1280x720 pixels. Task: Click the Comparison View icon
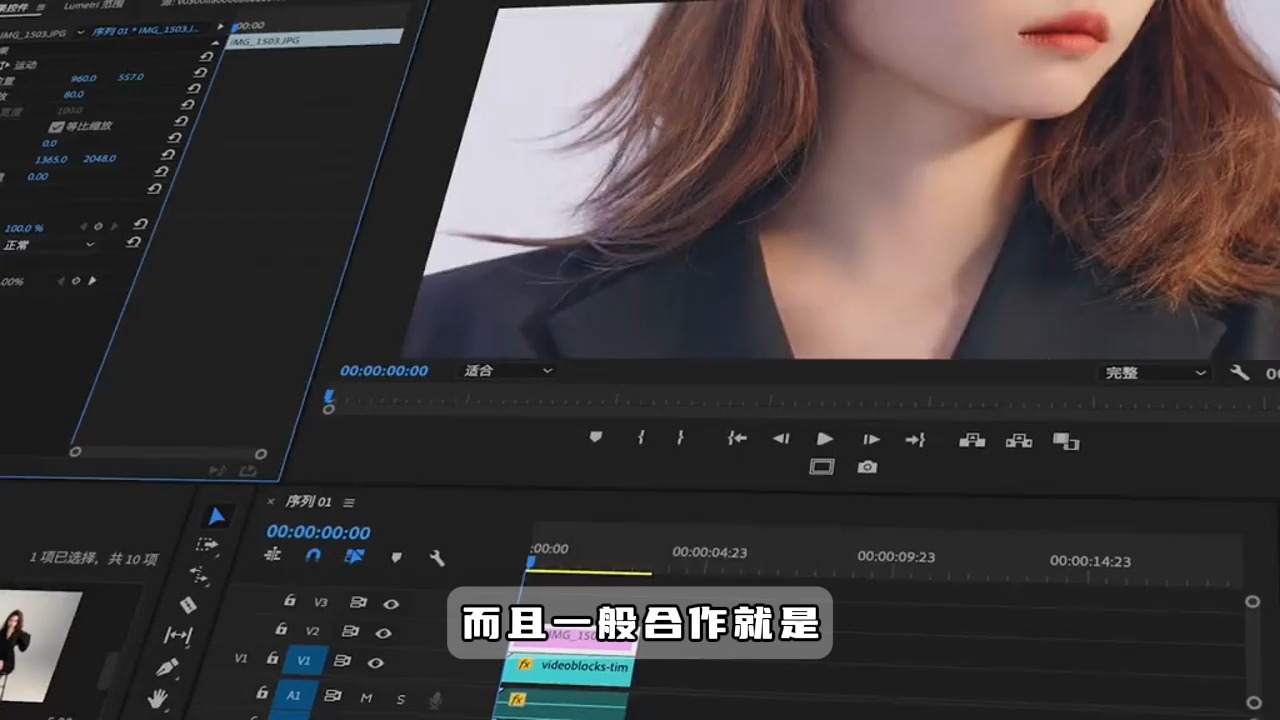[x=1066, y=441]
